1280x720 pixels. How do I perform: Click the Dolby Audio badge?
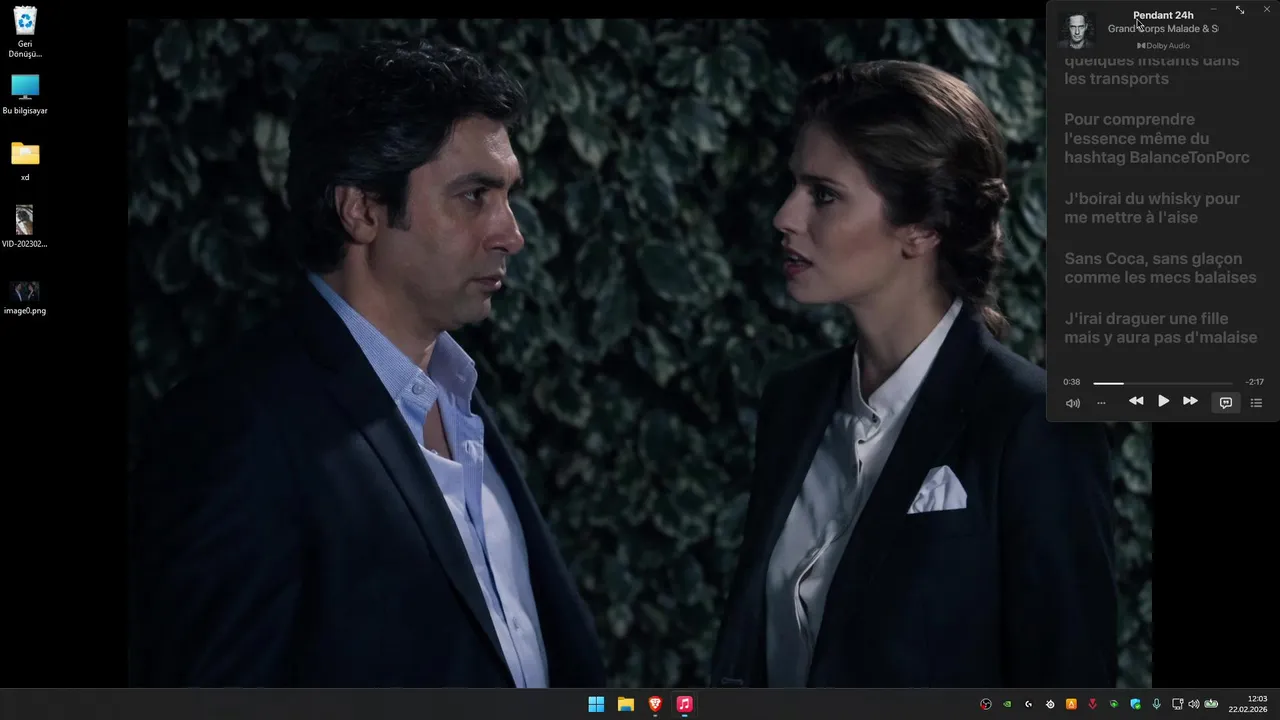(1163, 46)
